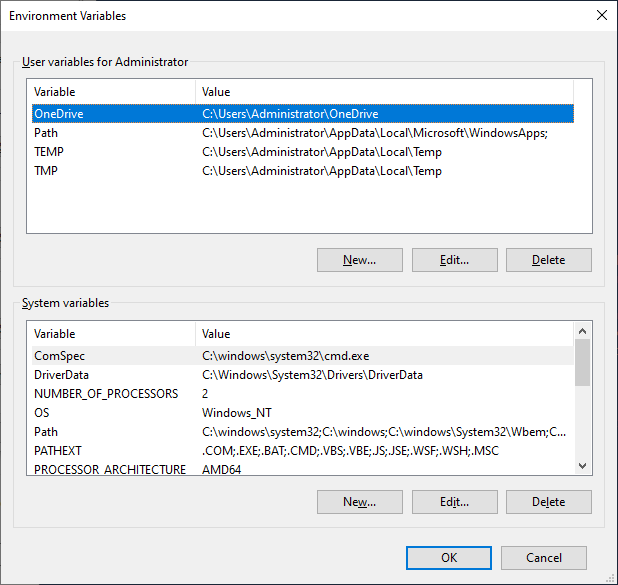
Task: Click the system variables scroll up arrow
Action: (583, 331)
